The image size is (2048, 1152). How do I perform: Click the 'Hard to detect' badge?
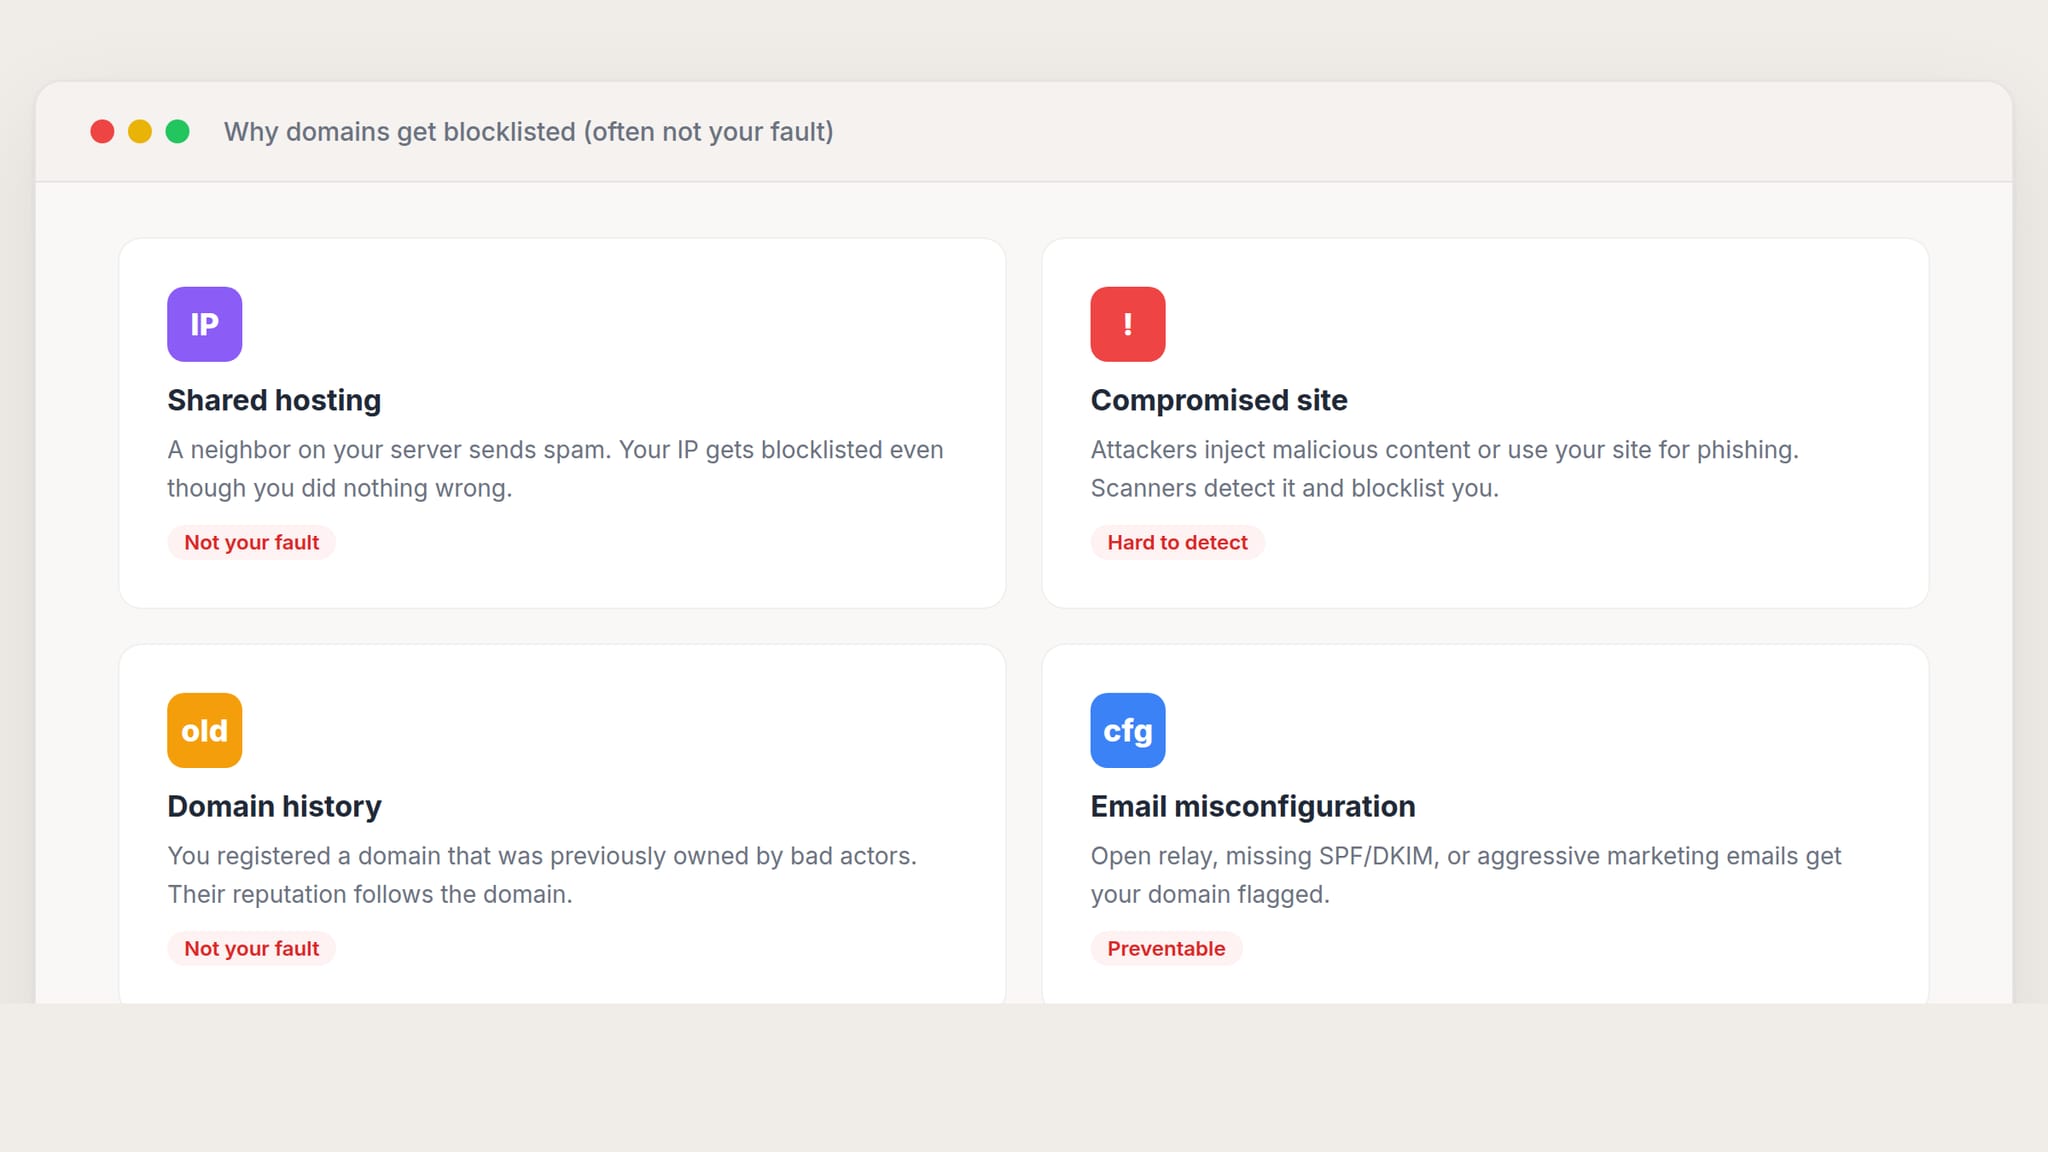point(1177,542)
